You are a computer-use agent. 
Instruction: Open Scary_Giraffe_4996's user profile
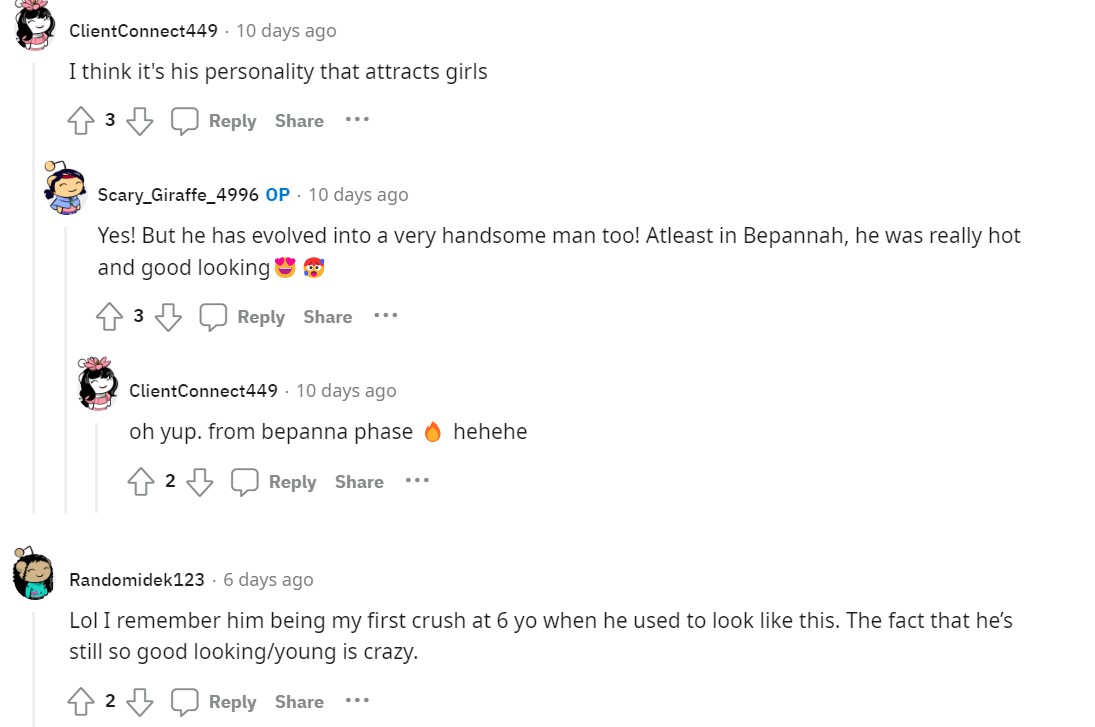(178, 195)
